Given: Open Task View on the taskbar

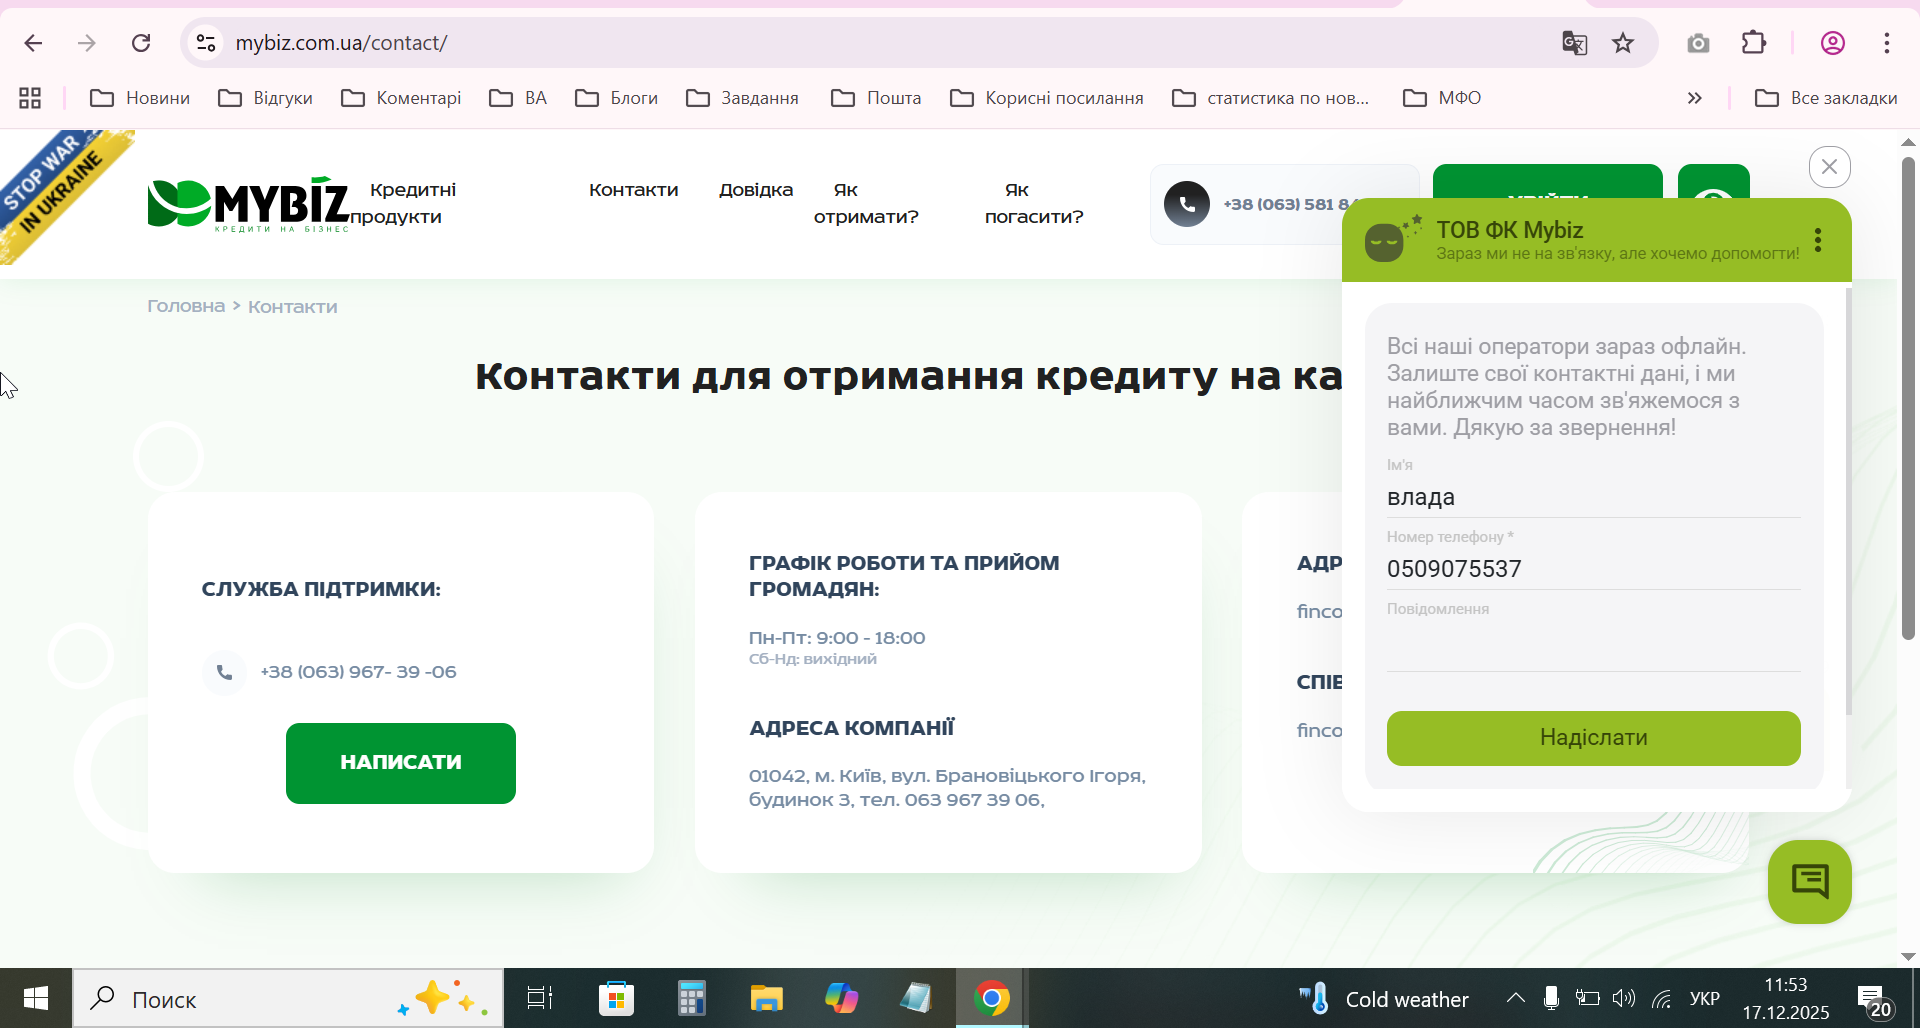Looking at the screenshot, I should coord(540,998).
